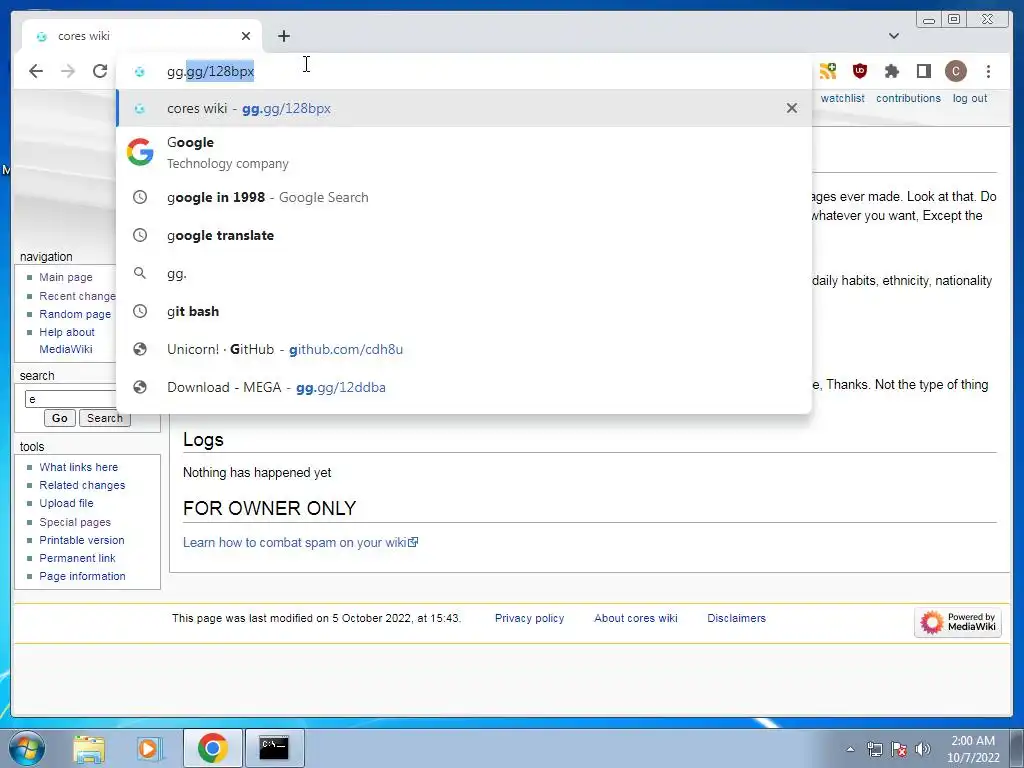
Task: Open Windows Media Player taskbar icon
Action: pos(149,749)
